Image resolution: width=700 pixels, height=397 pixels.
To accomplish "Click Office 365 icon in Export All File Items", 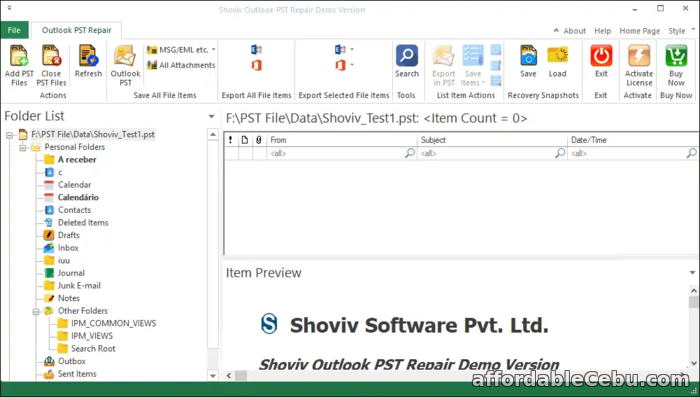I will 256,66.
